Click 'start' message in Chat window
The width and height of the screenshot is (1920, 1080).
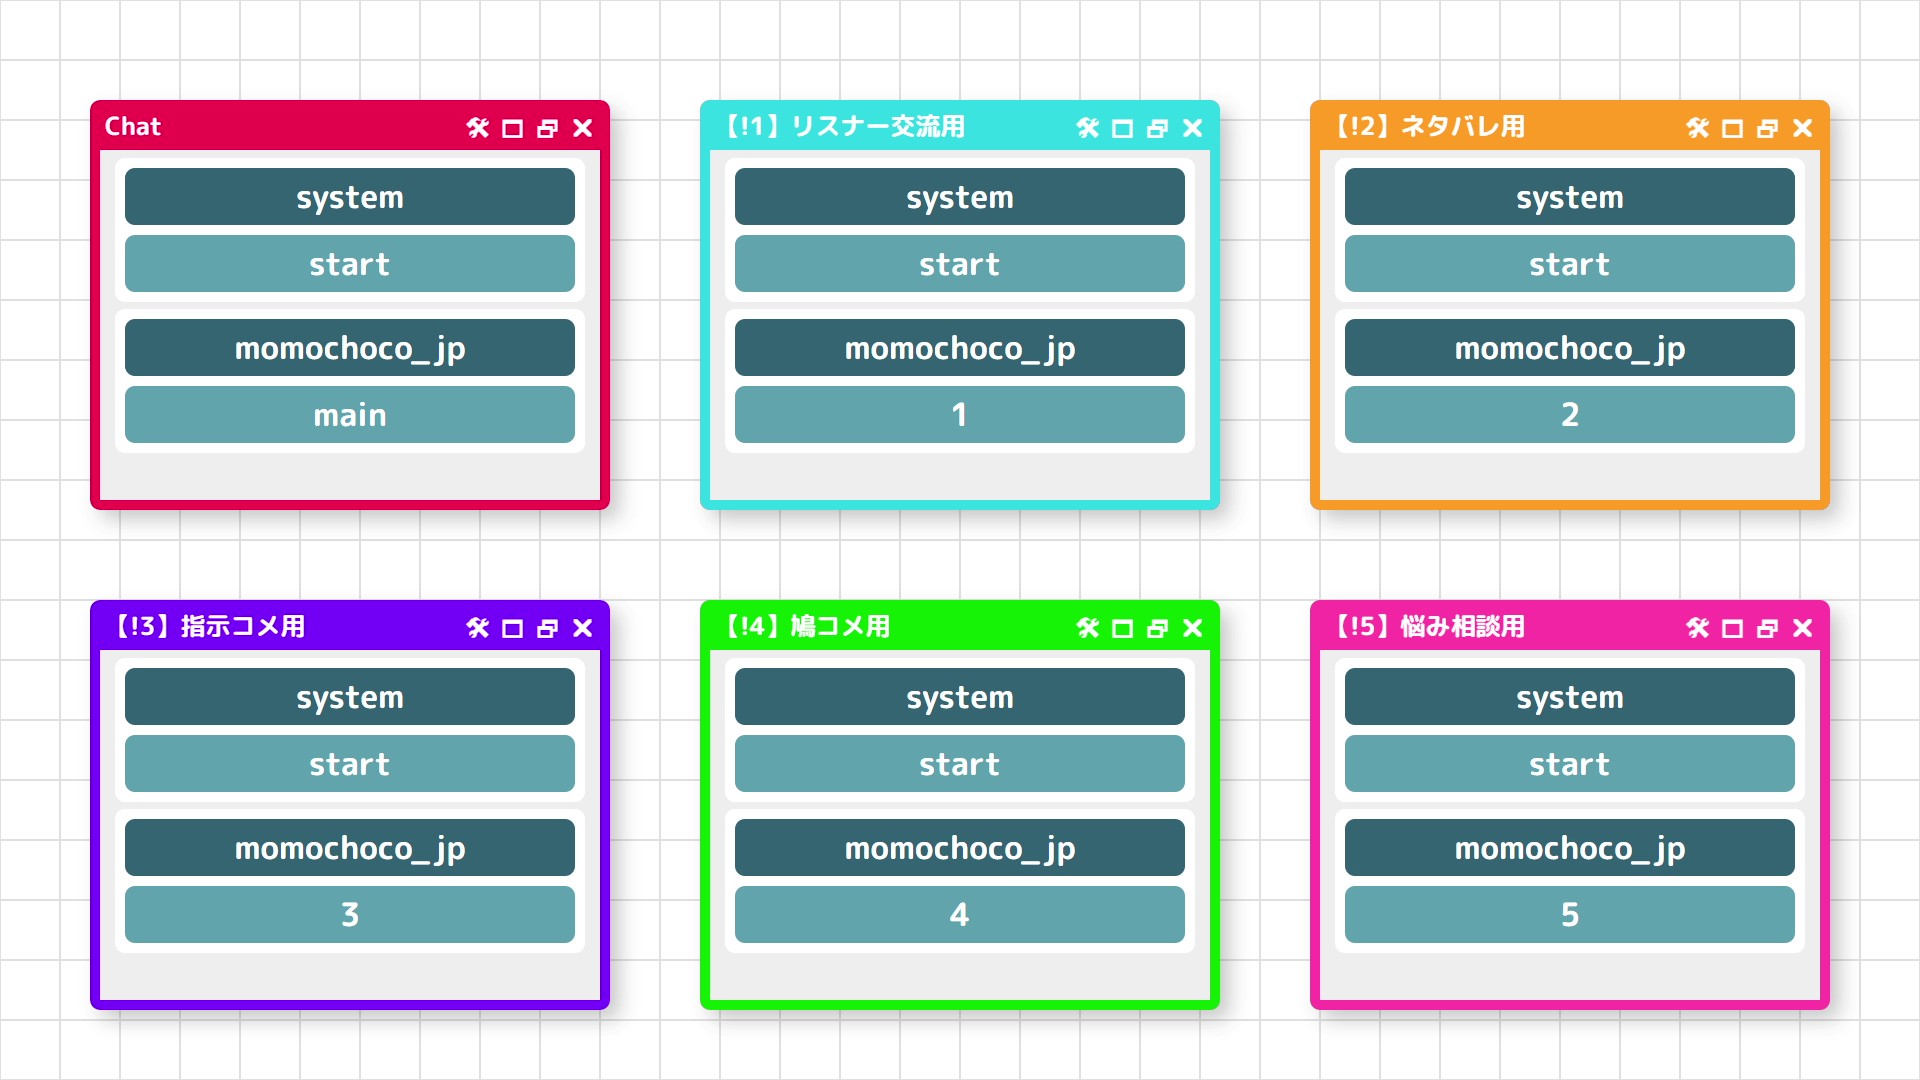(350, 264)
